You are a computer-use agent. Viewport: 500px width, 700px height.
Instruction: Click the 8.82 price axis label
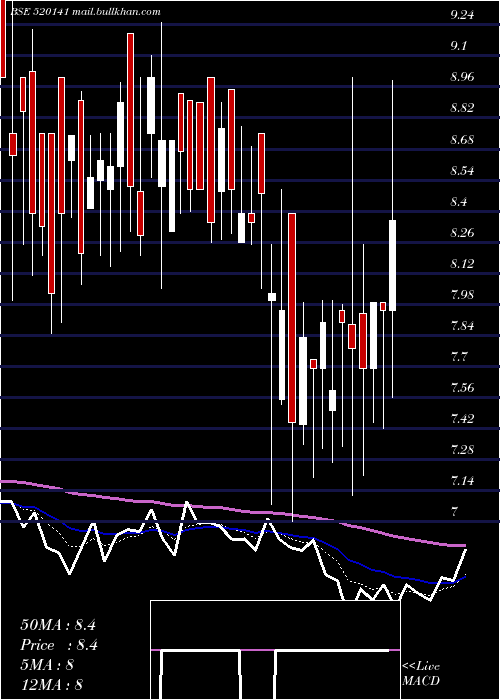click(462, 108)
